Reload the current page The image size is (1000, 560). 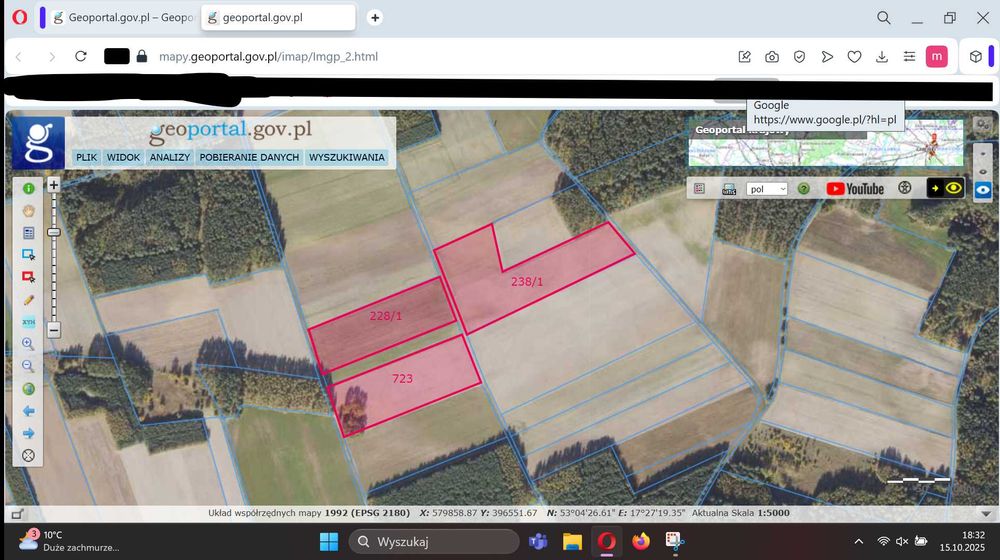(80, 56)
